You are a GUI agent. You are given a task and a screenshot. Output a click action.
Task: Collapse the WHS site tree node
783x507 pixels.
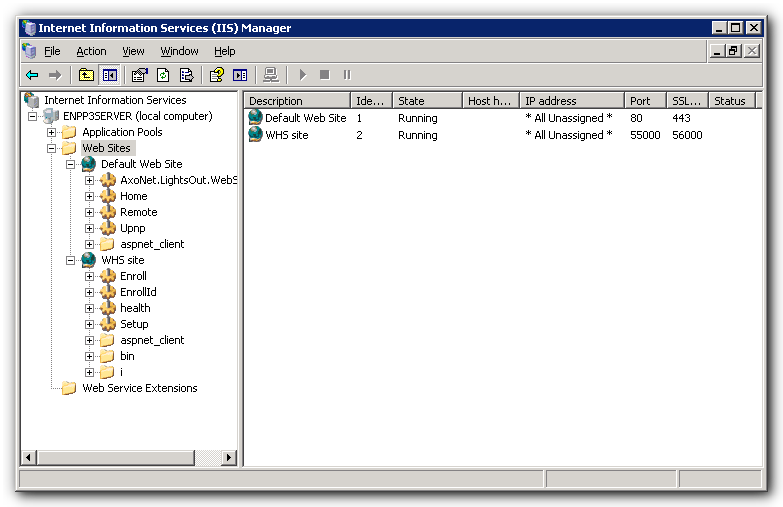tap(70, 260)
